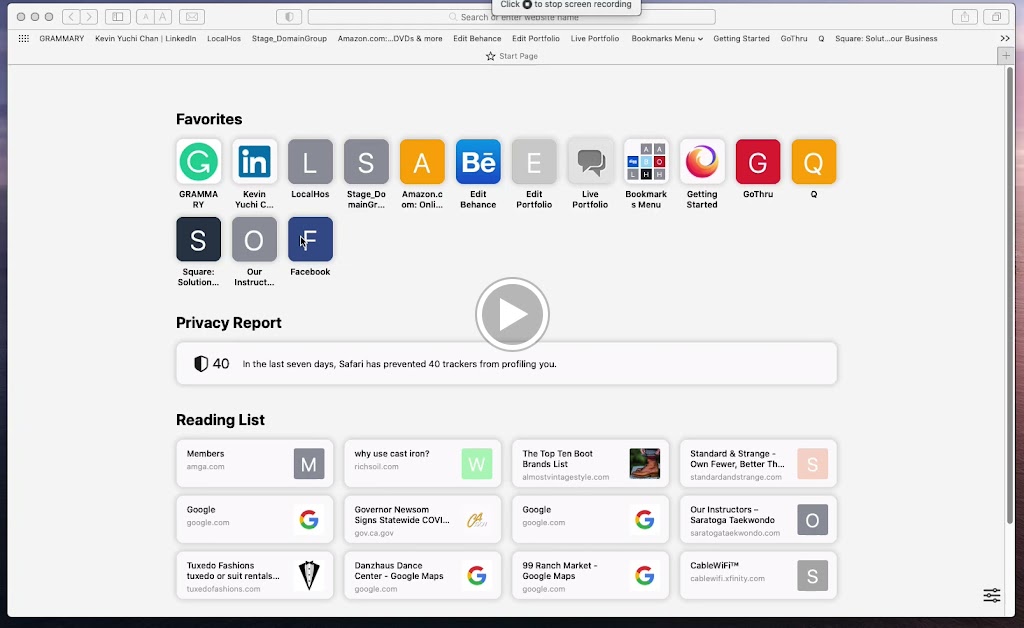Open the Privacy Report 40 trackers card

pos(506,364)
